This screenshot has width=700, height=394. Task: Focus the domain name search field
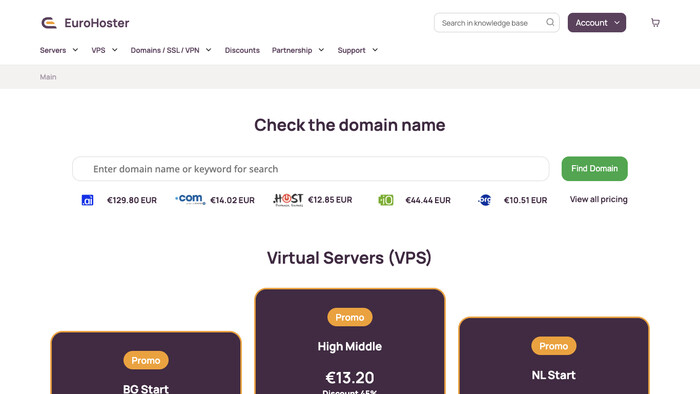click(x=311, y=169)
